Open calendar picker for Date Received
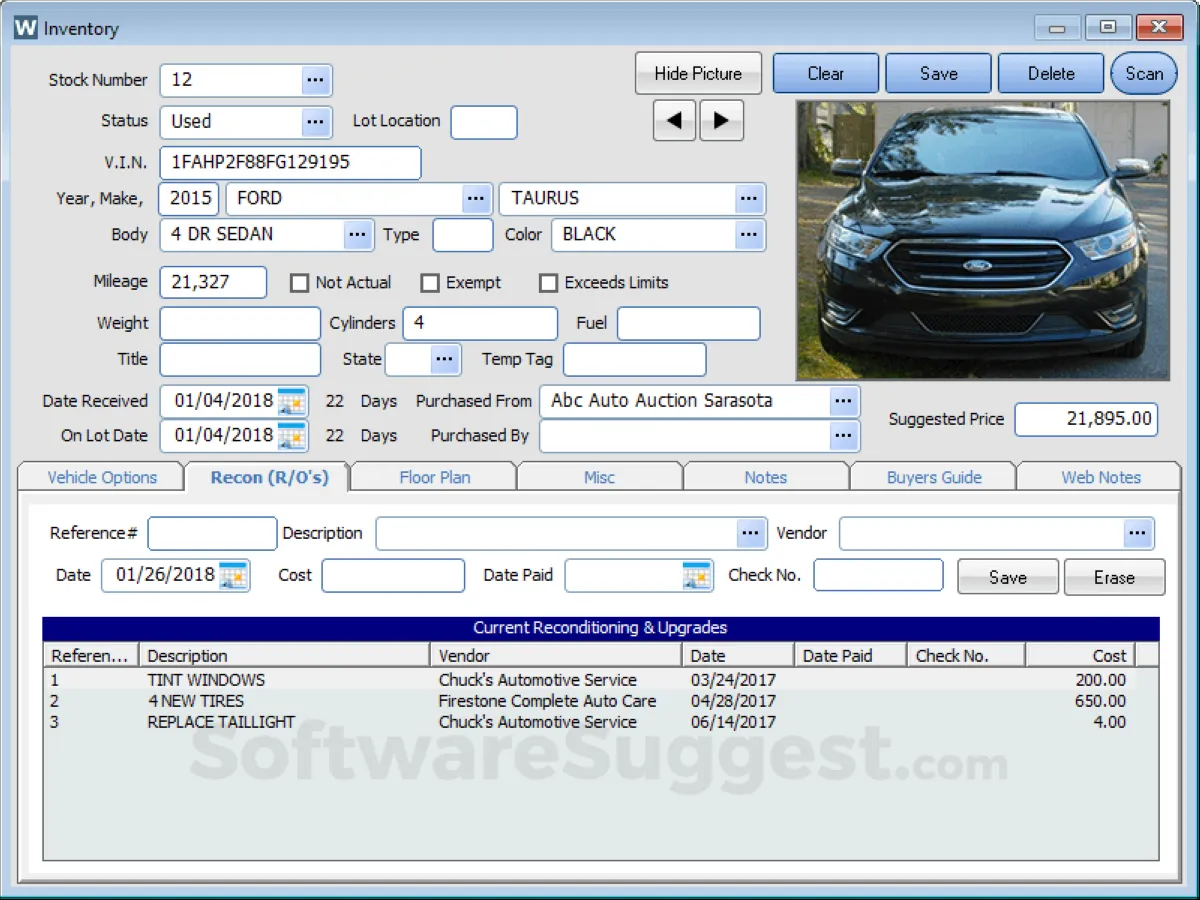The image size is (1200, 900). point(292,401)
